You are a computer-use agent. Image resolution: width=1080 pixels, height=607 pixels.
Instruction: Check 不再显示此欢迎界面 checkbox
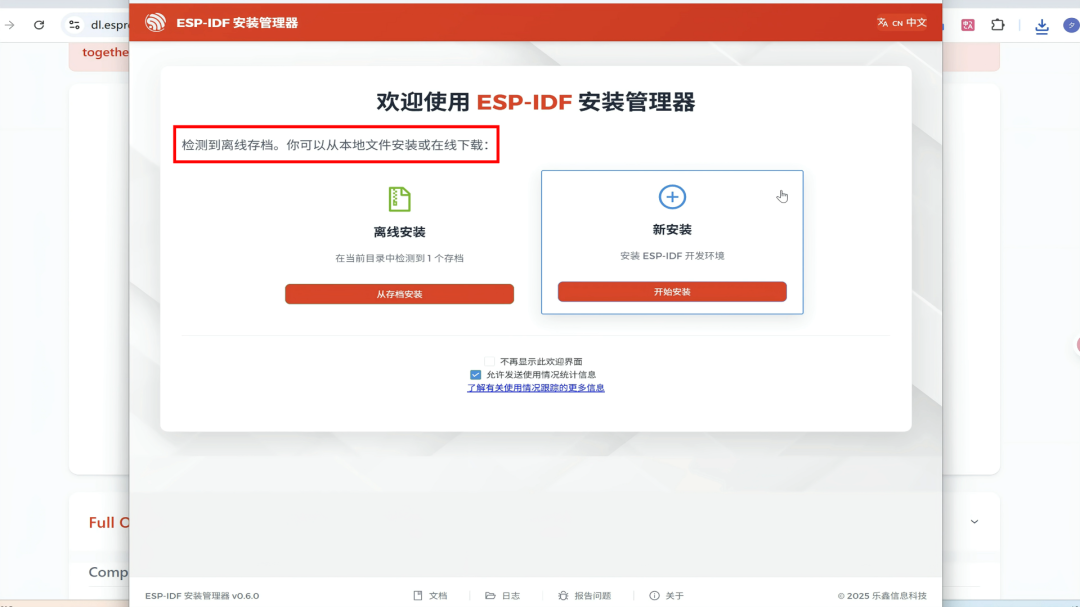[x=490, y=362]
